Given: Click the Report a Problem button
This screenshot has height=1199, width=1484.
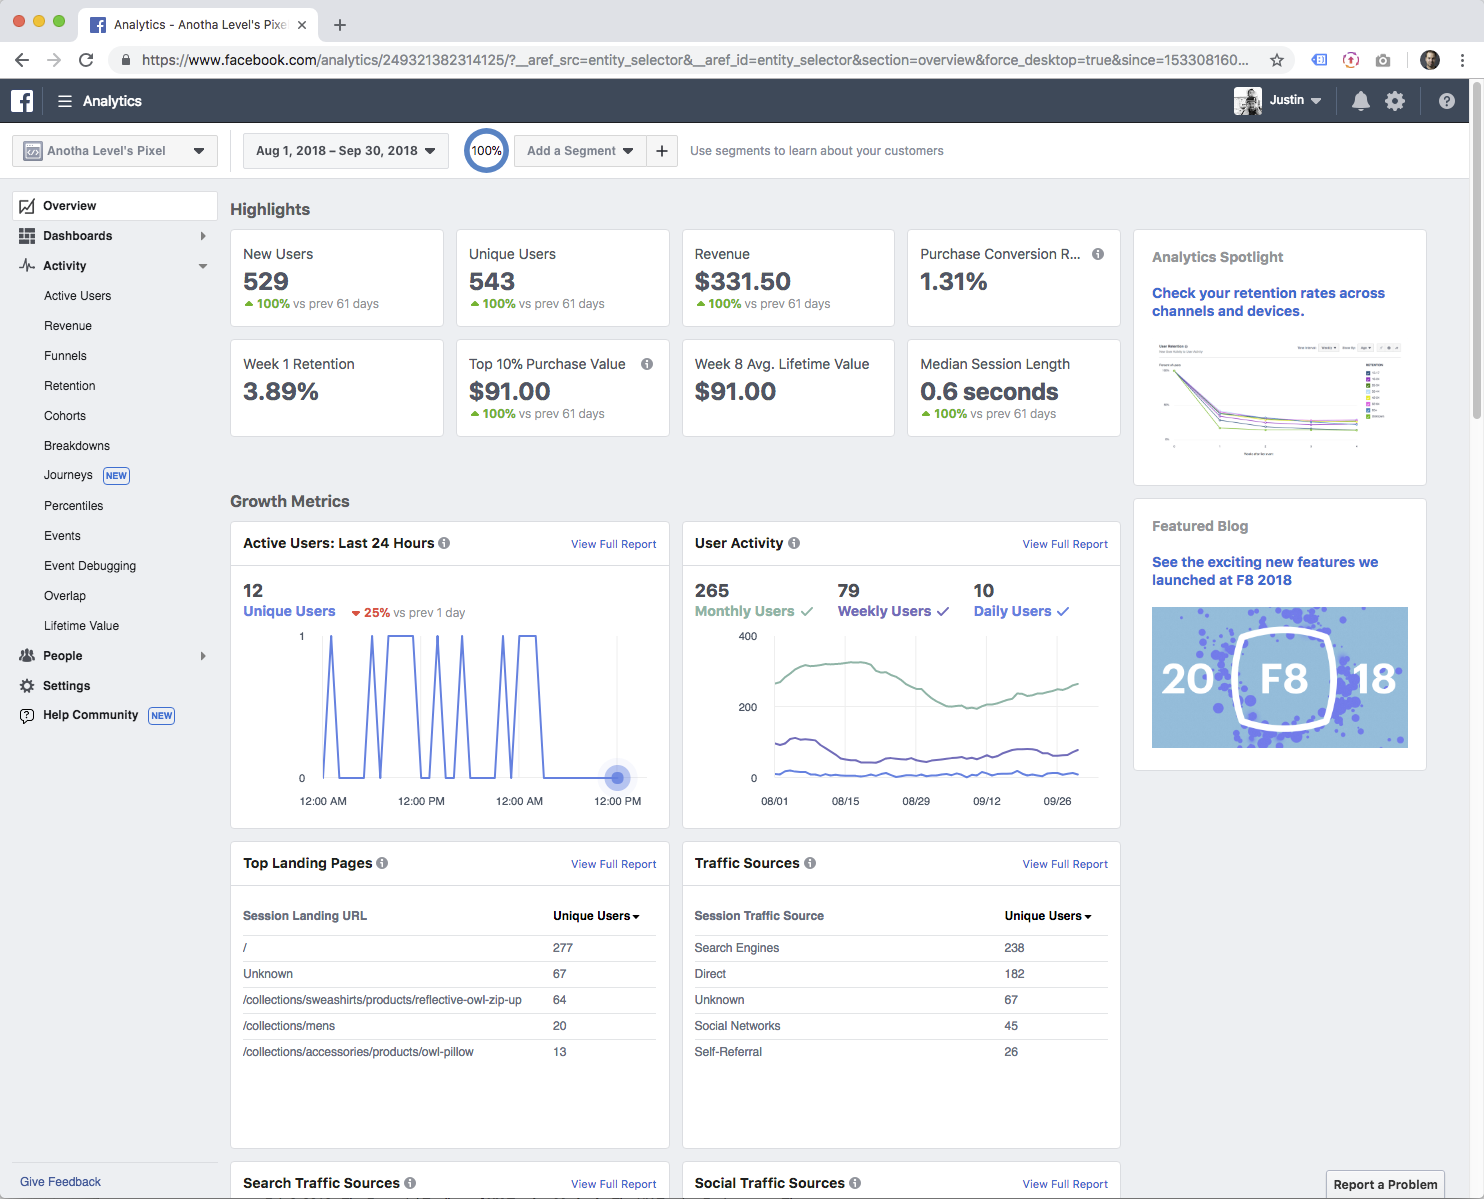Looking at the screenshot, I should click(x=1385, y=1184).
